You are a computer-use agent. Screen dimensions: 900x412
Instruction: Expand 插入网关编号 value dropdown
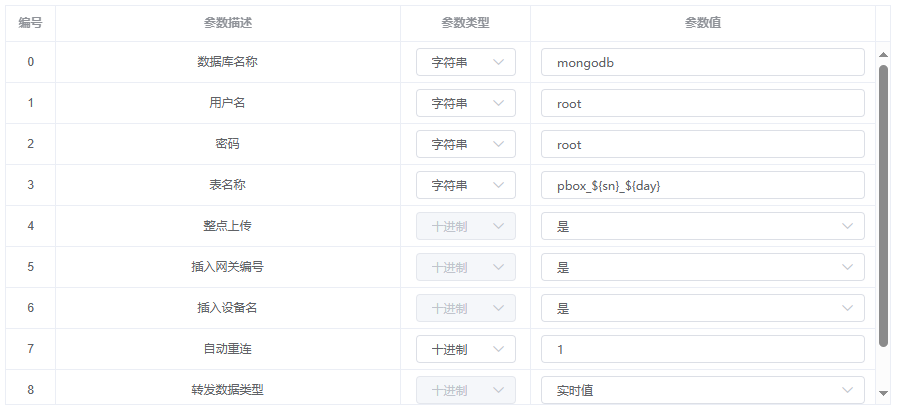click(x=703, y=267)
